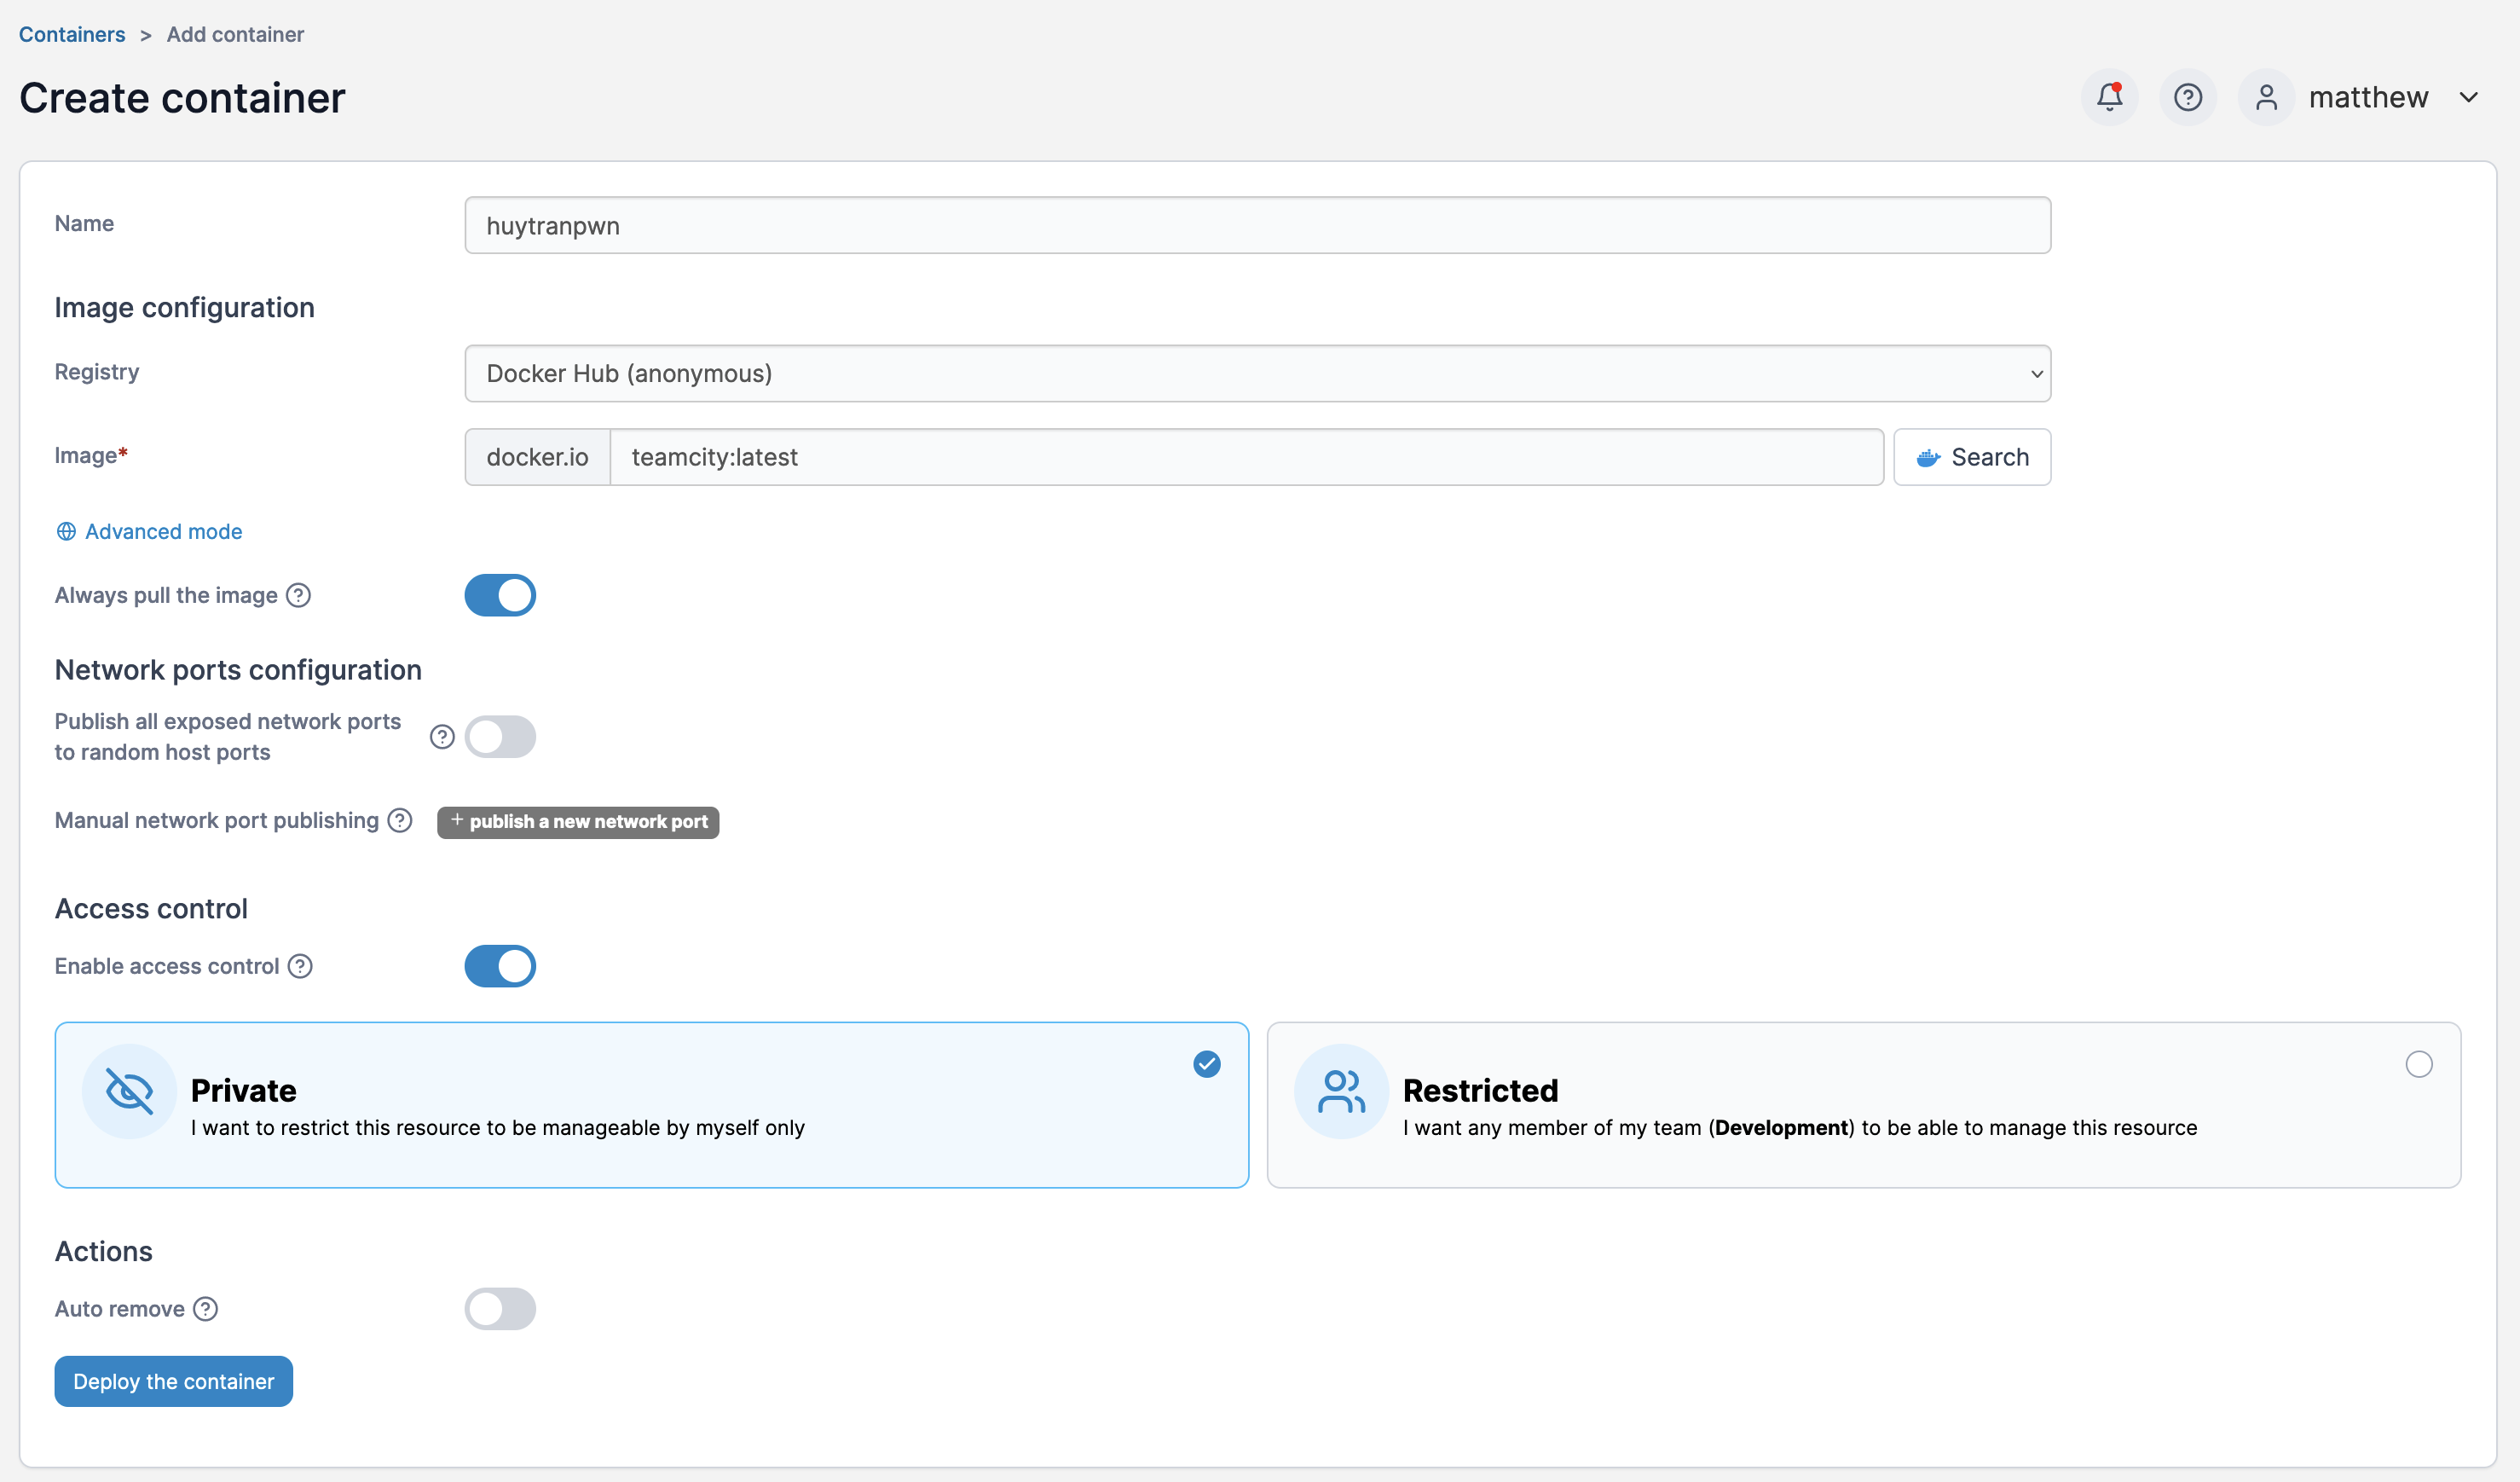Go to Containers breadcrumb link
Viewport: 2520px width, 1482px height.
[x=72, y=34]
